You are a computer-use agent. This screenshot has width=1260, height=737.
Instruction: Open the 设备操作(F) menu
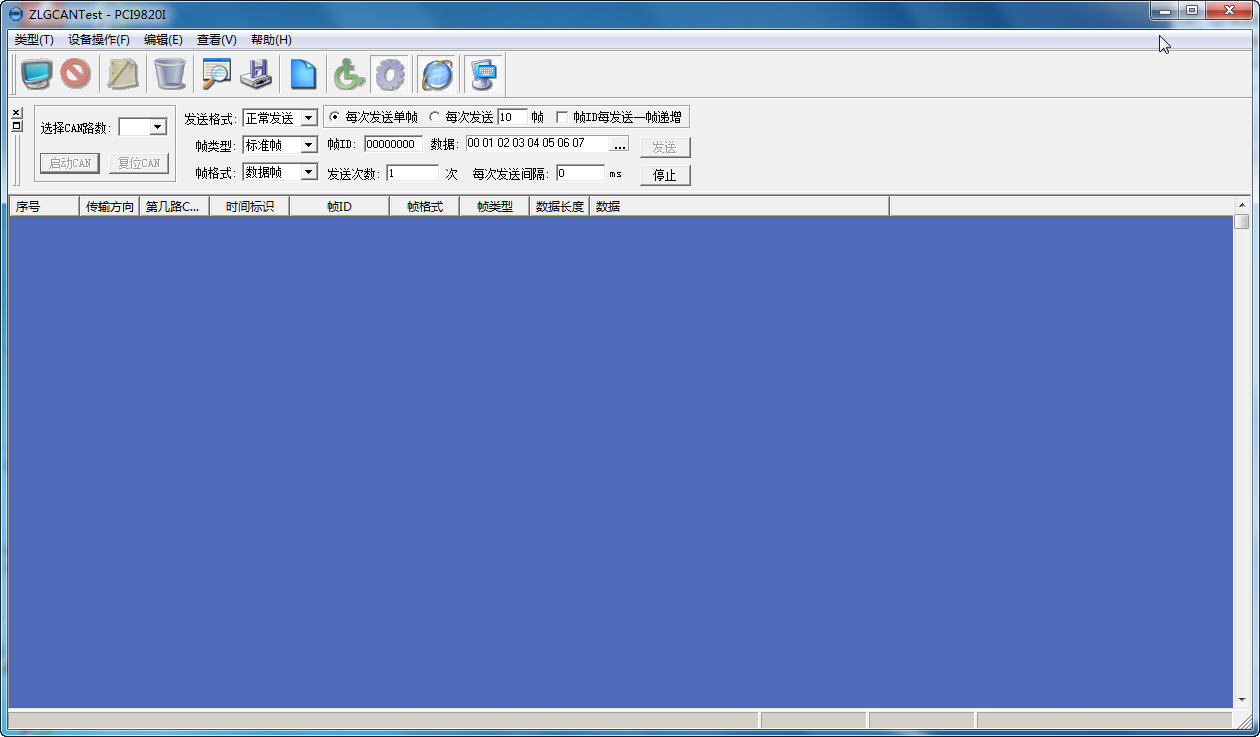(x=99, y=40)
